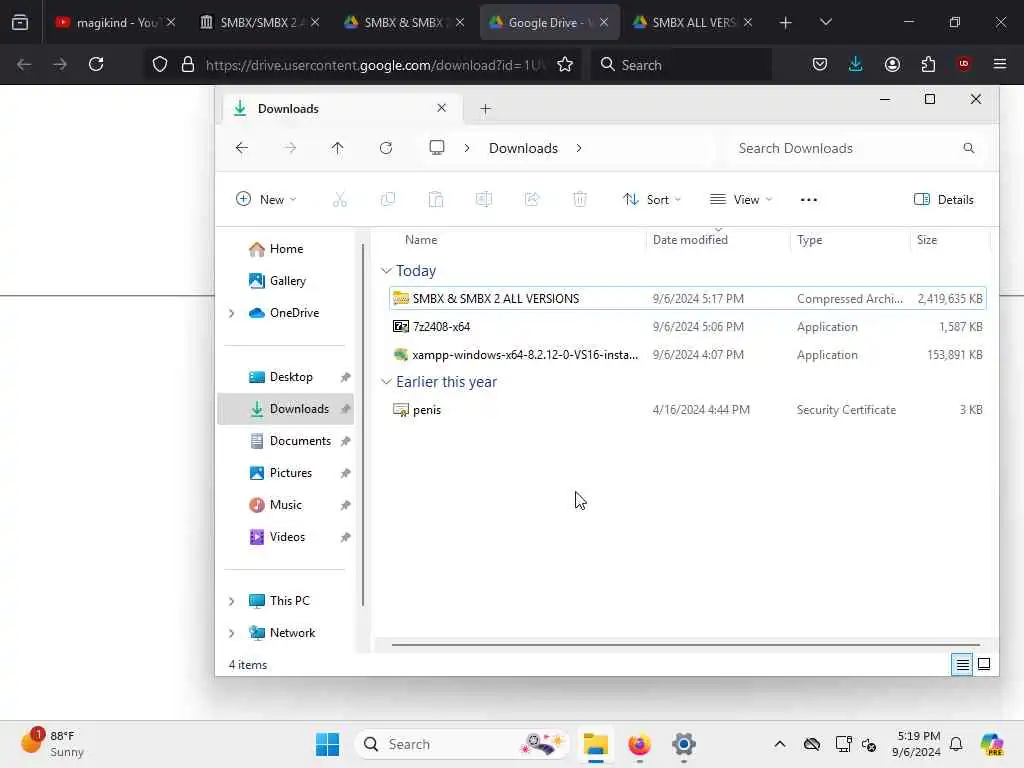
Task: Click the Delete trash can icon
Action: point(580,199)
